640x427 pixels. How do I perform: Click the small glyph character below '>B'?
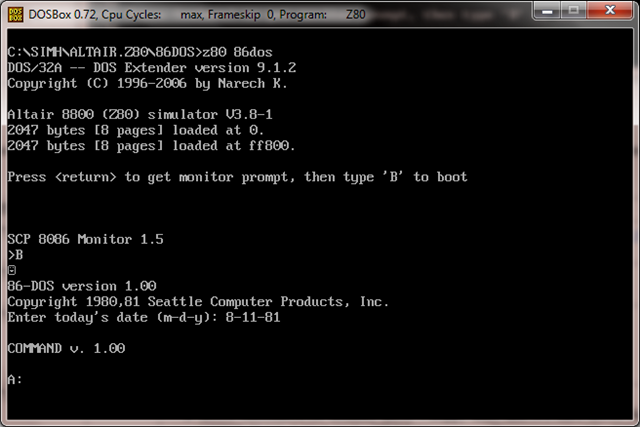click(x=12, y=270)
